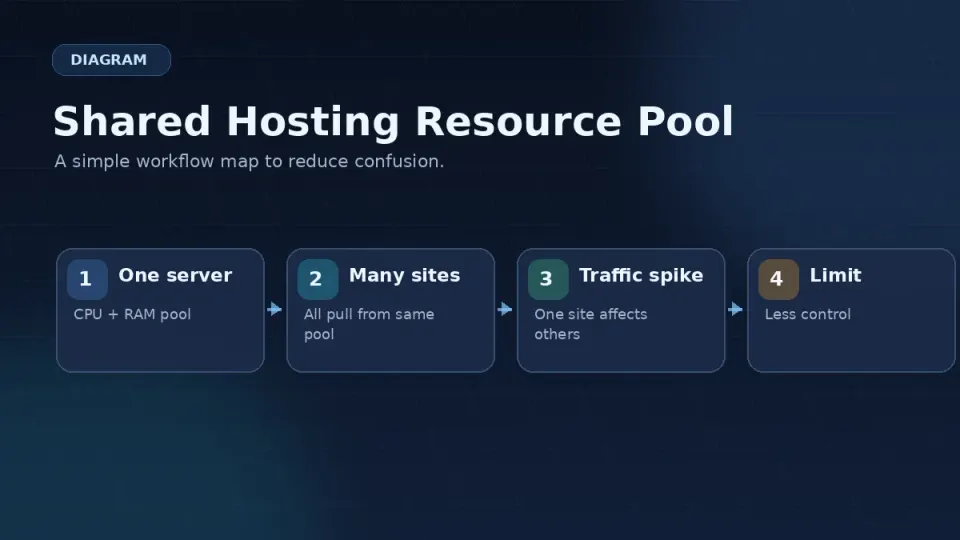Screen dimensions: 960x540
Task: Click the "A simple workflow map" subtitle
Action: click(x=249, y=161)
